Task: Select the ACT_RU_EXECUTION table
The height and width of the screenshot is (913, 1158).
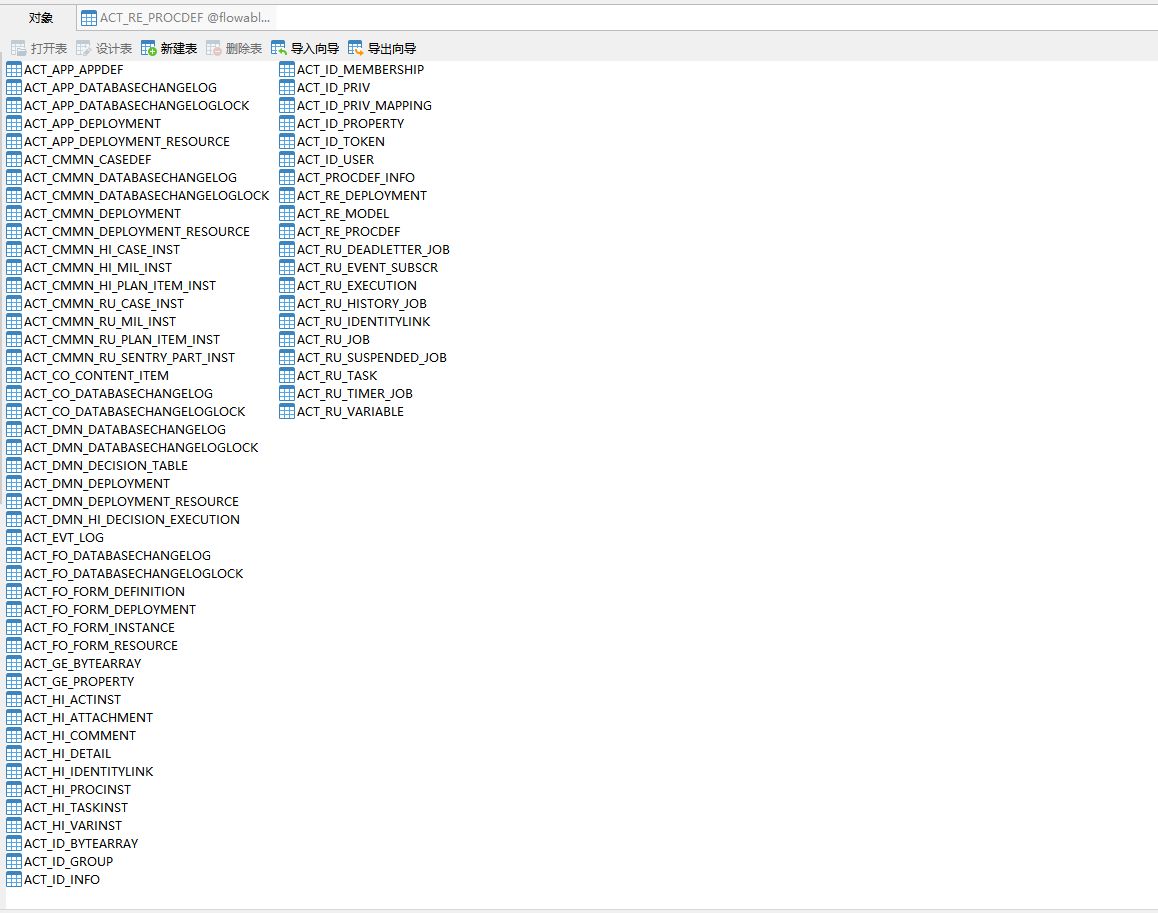Action: [356, 286]
